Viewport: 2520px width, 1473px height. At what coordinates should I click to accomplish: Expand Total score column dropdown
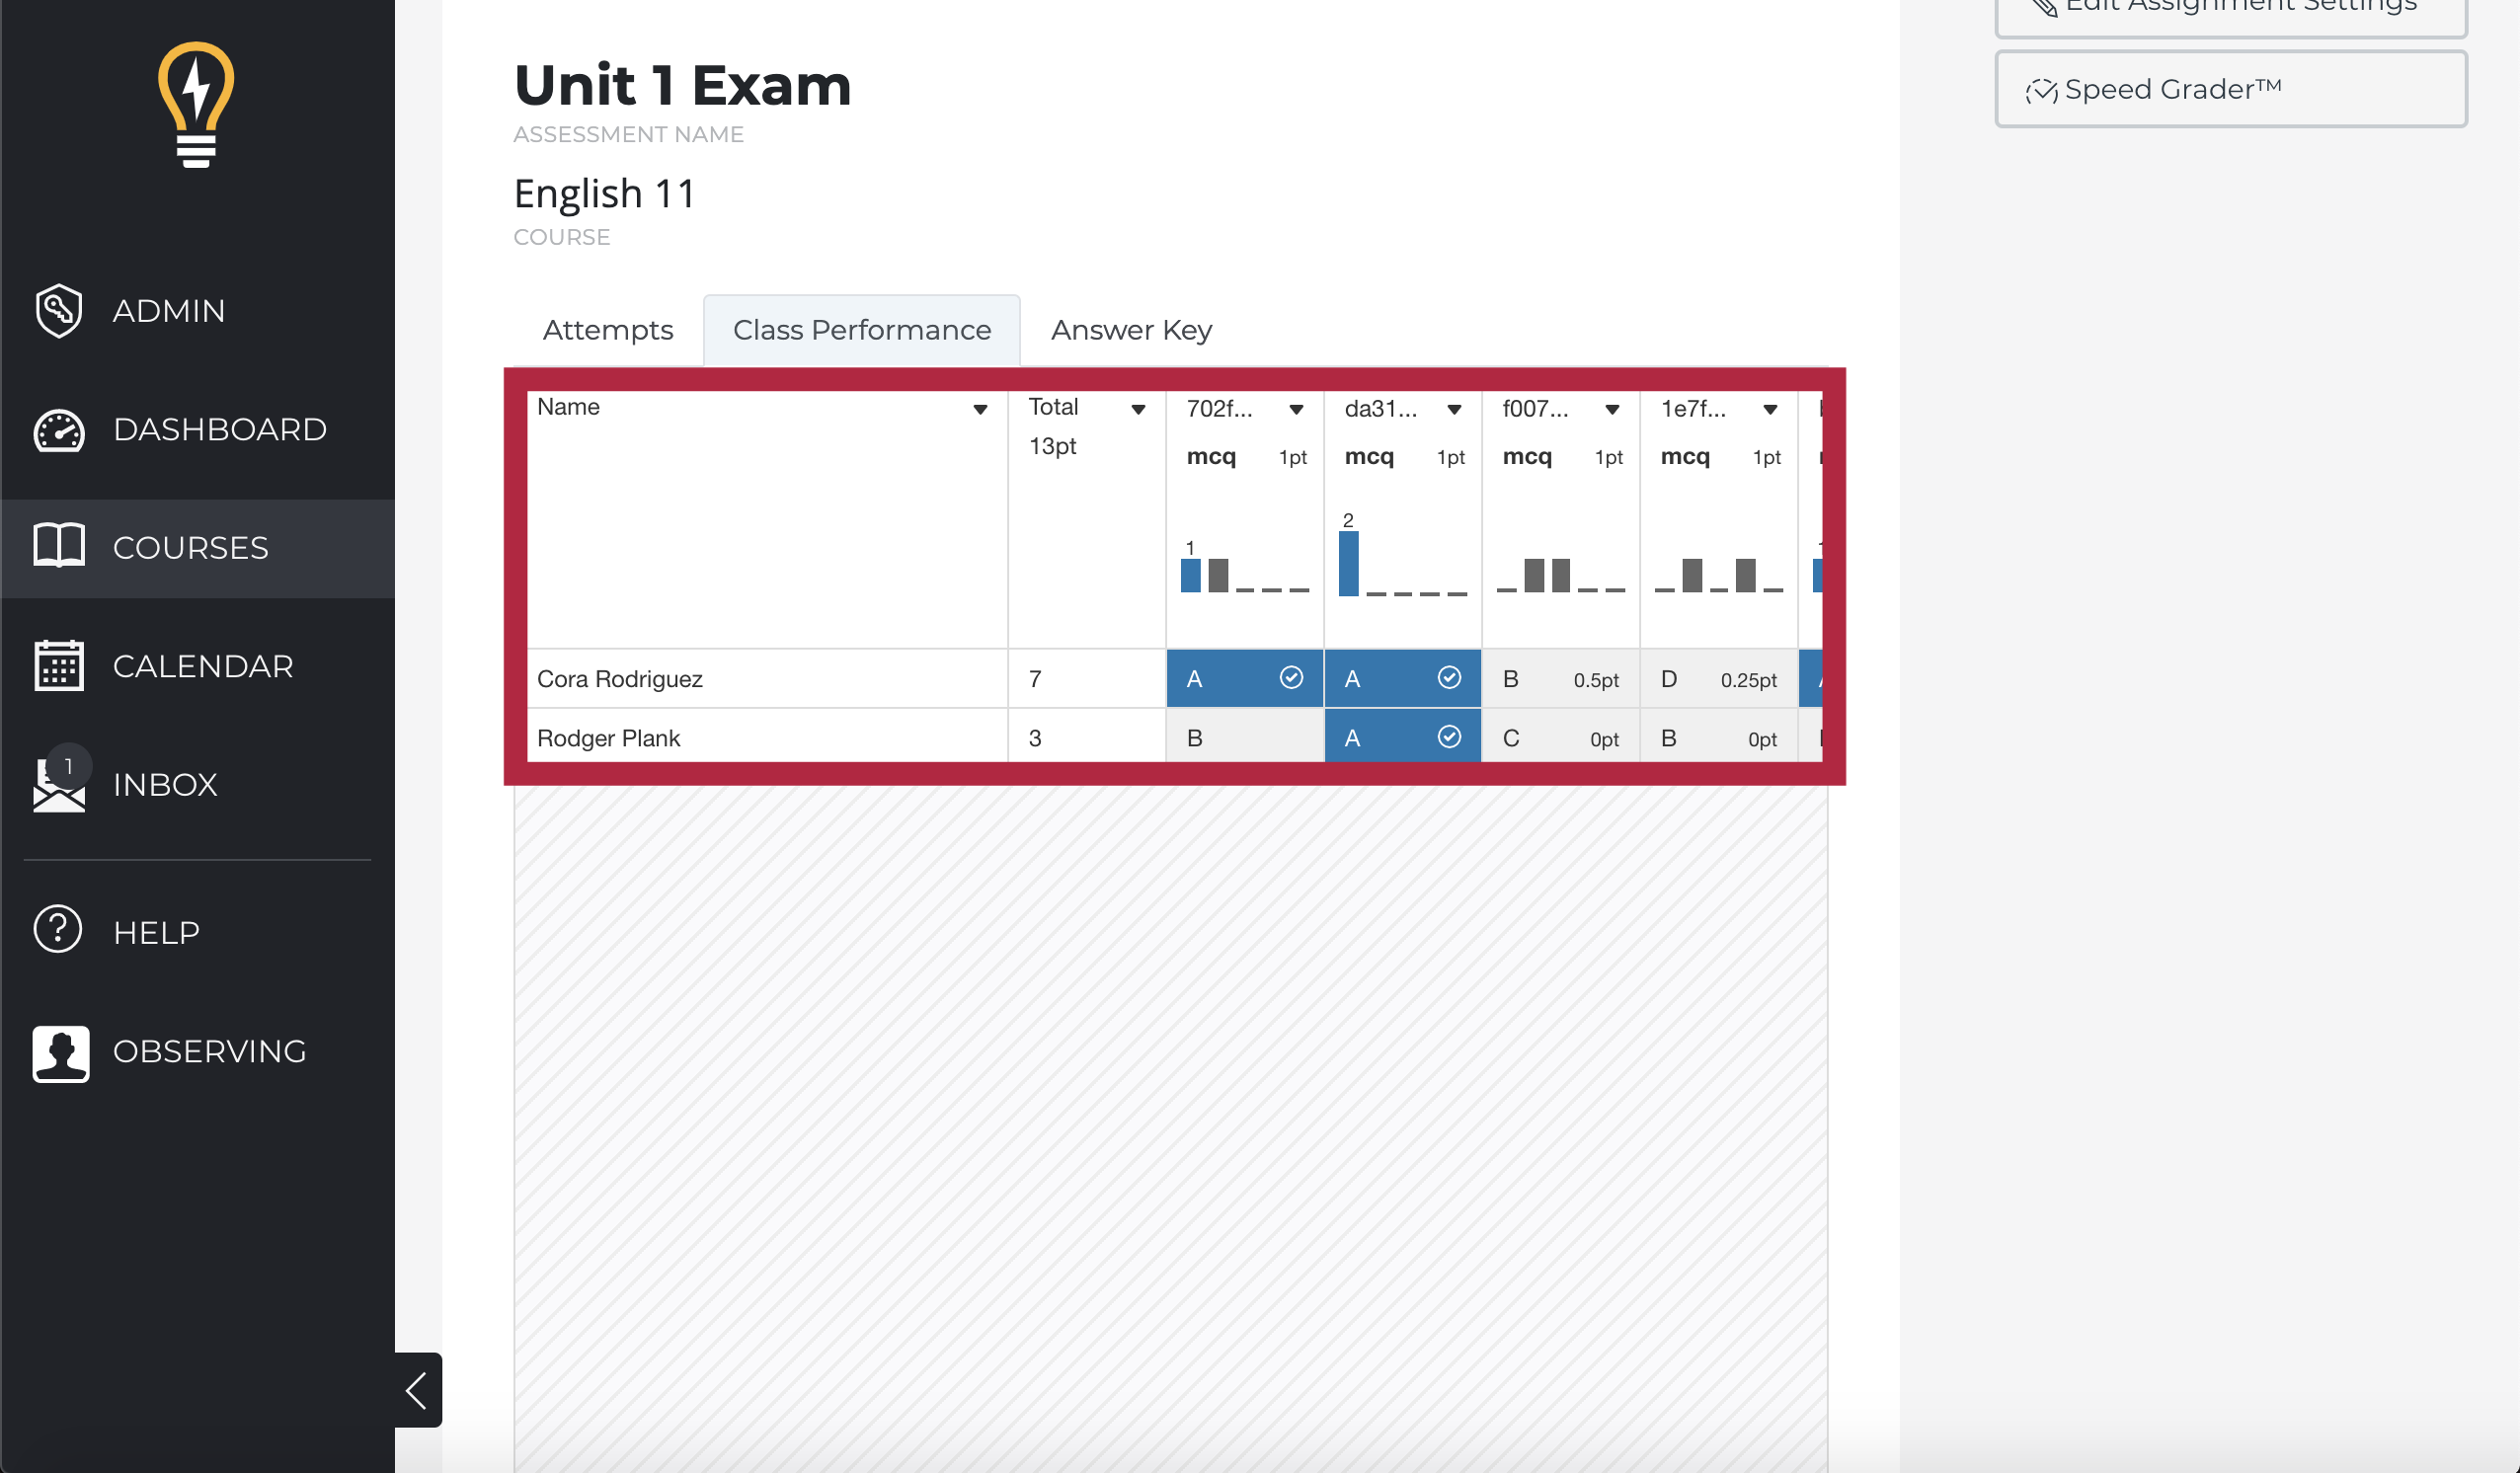tap(1137, 409)
